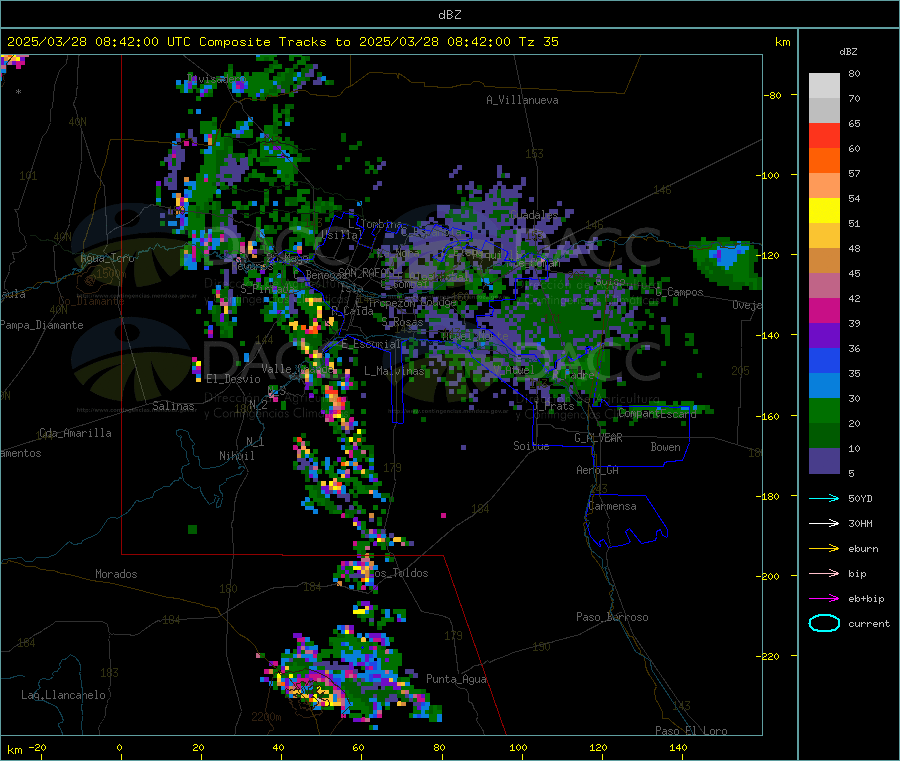Click the storm cell core southwest of Punta_Agua
The height and width of the screenshot is (761, 900).
313,693
